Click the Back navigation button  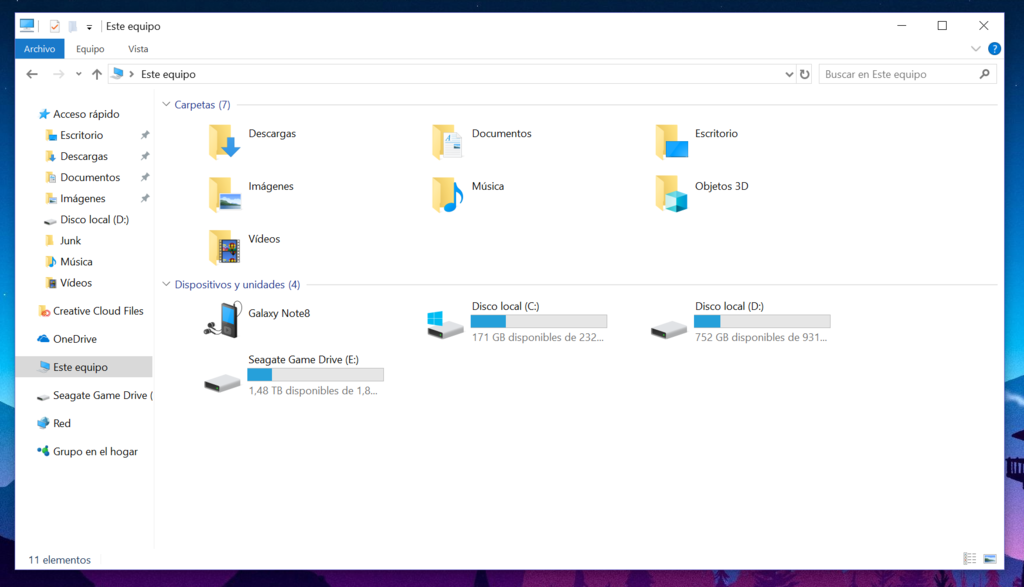[31, 73]
